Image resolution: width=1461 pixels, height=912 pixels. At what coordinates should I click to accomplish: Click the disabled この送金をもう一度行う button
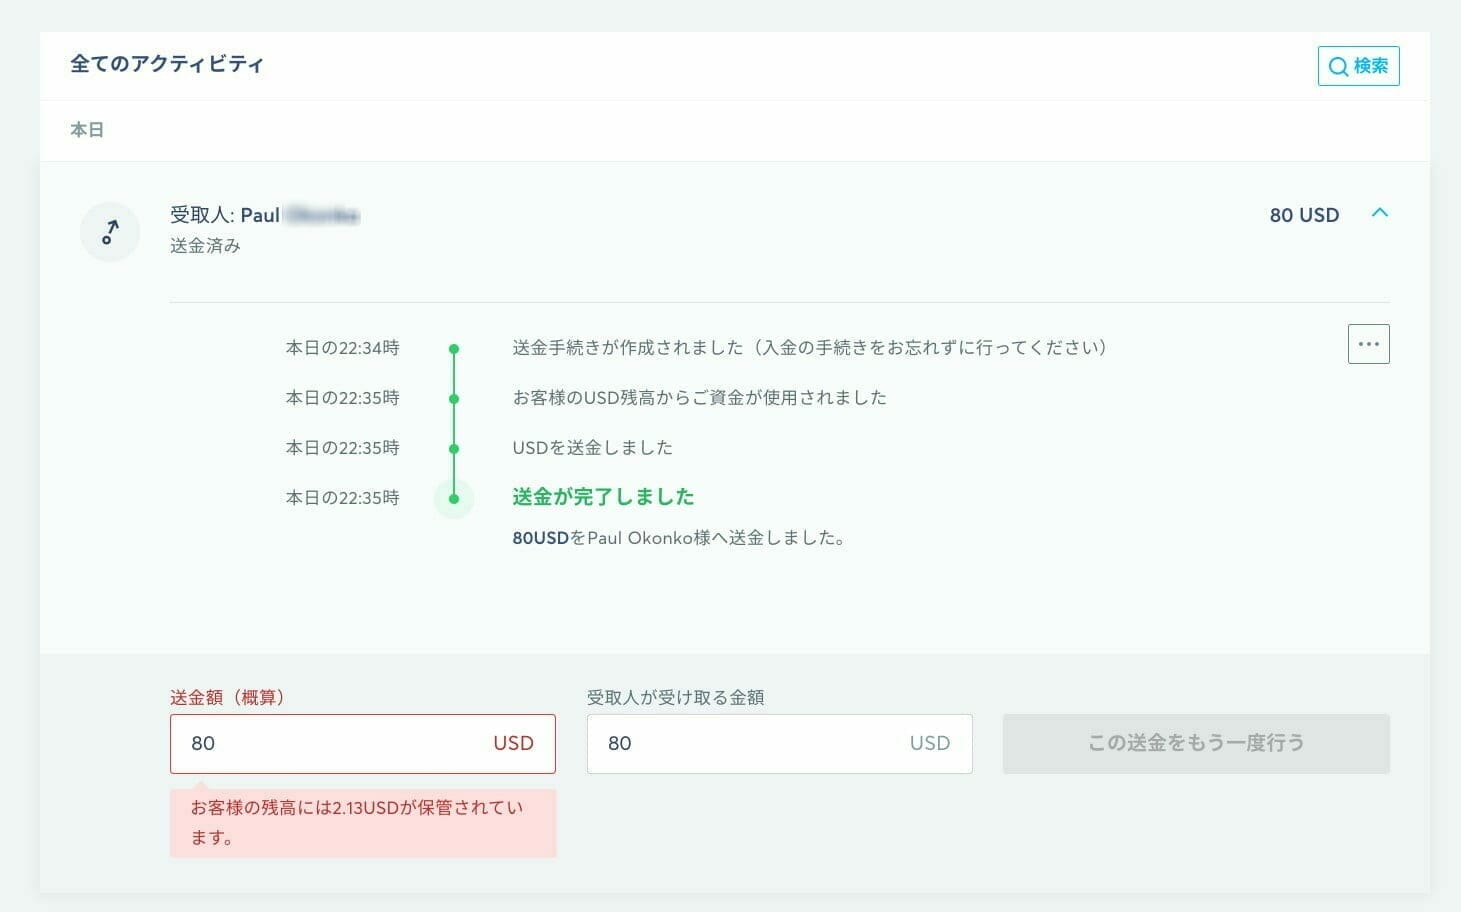pos(1196,743)
